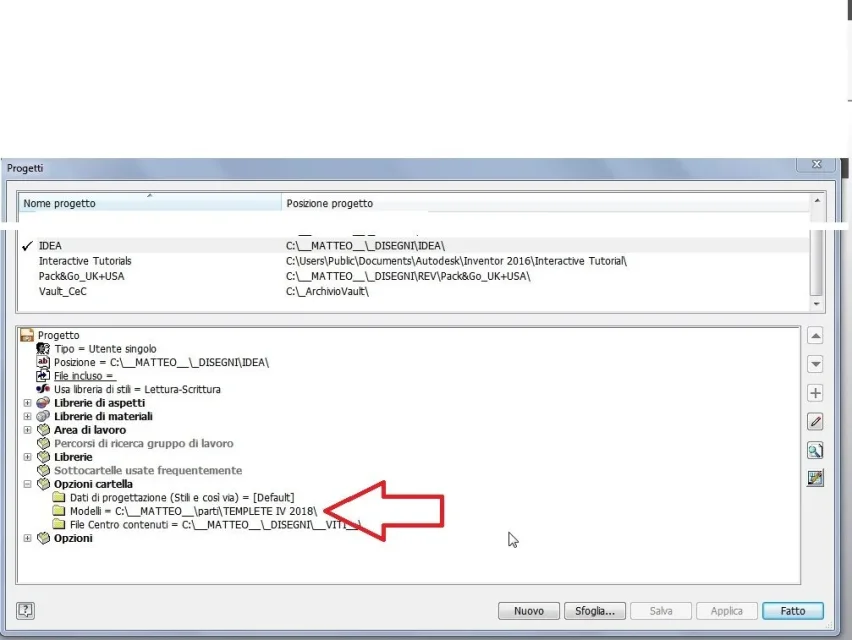Click the File incluso icon
852x640 pixels.
(x=43, y=375)
